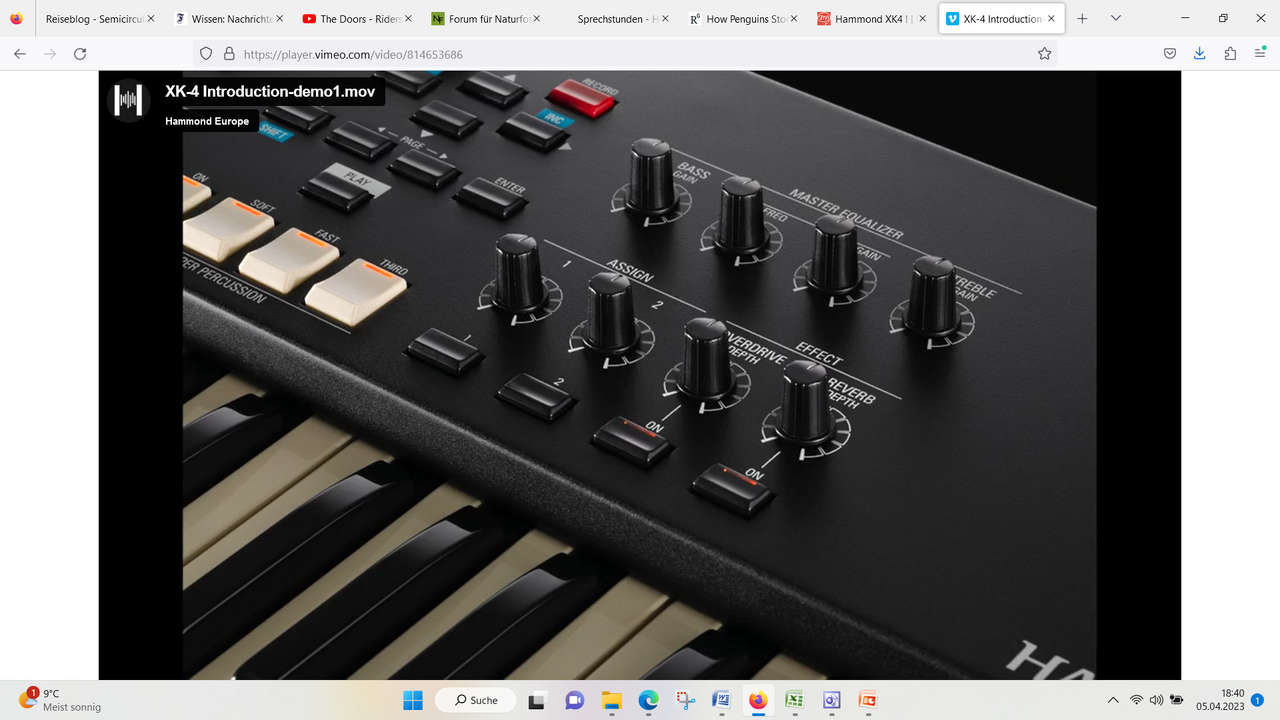The height and width of the screenshot is (720, 1280).
Task: Click the video frame showing the keyboard
Action: (x=640, y=375)
